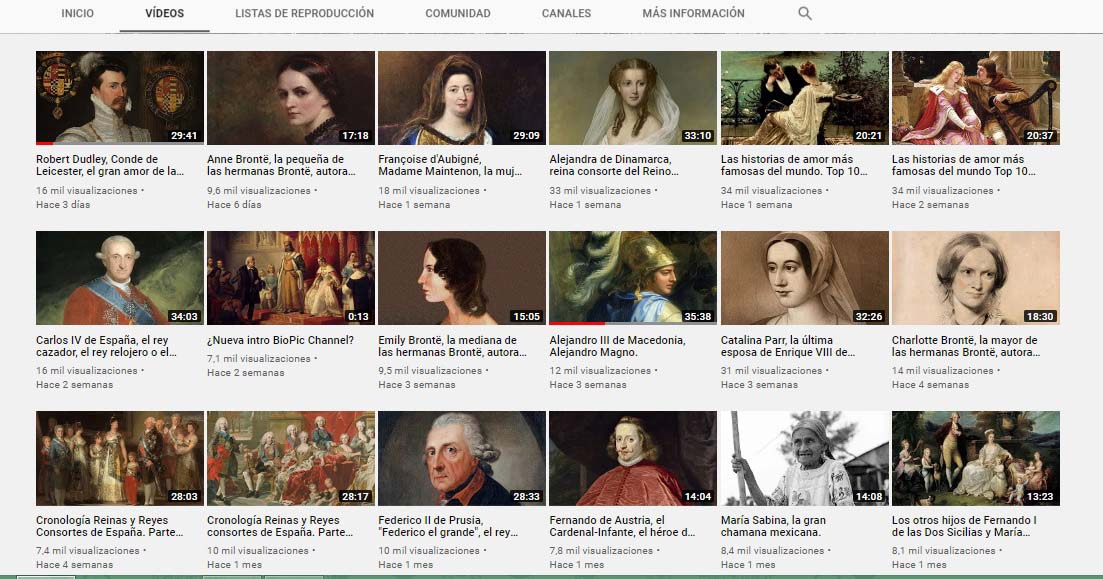Open the INICIO tab

(77, 13)
